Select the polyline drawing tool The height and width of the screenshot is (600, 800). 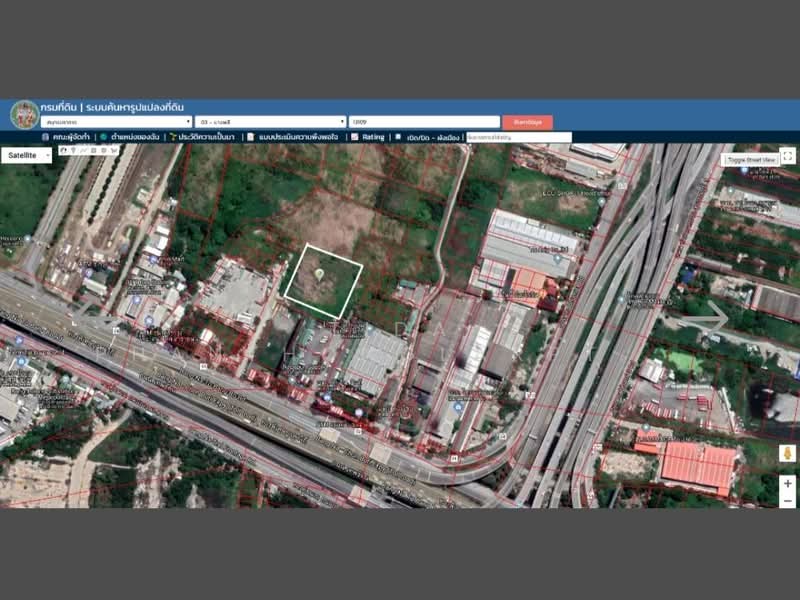(x=83, y=151)
